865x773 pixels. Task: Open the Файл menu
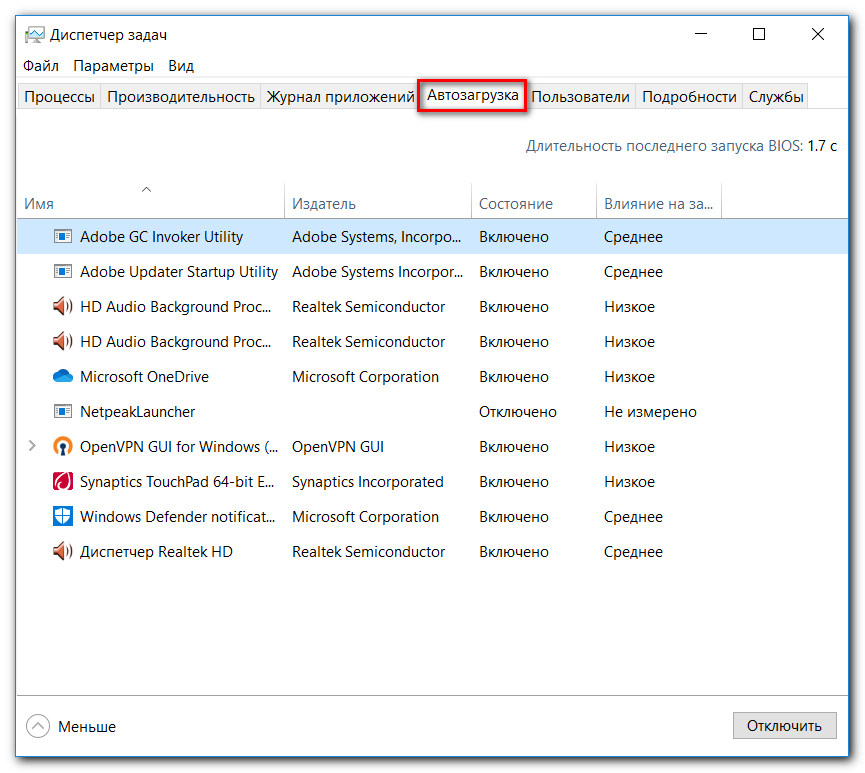tap(41, 66)
